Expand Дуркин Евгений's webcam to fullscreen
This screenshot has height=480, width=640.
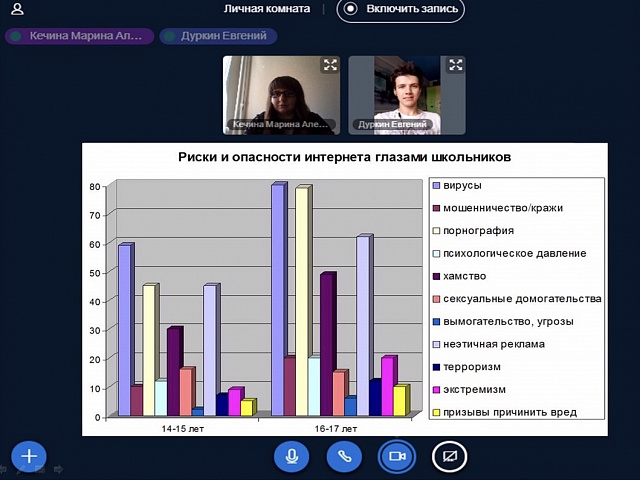(455, 65)
